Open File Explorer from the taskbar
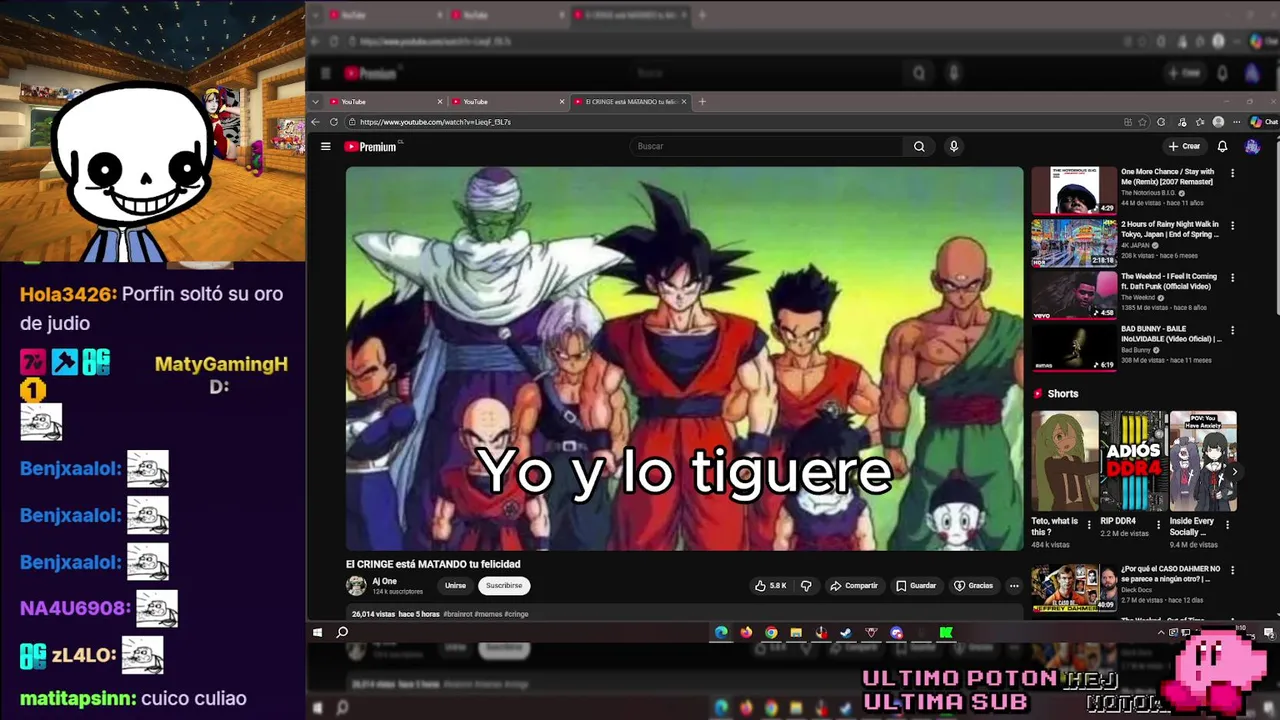This screenshot has width=1280, height=720. click(796, 632)
